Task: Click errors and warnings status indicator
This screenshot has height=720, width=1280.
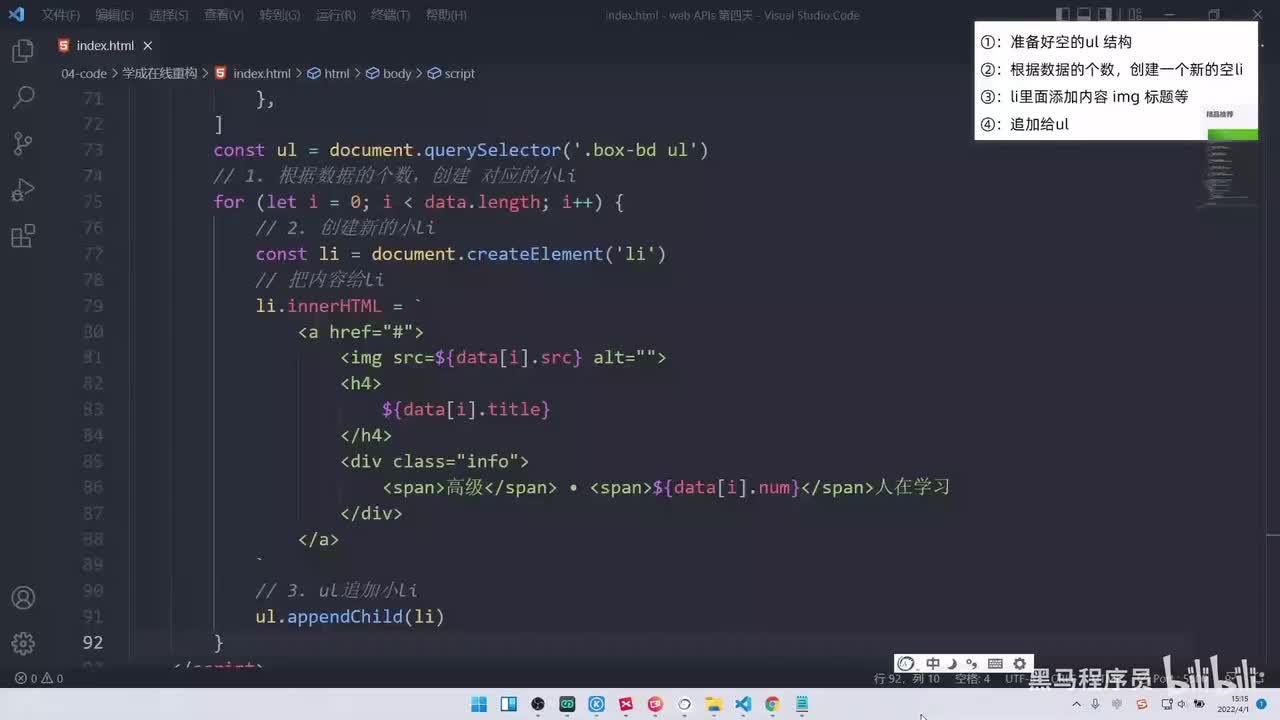Action: 39,678
